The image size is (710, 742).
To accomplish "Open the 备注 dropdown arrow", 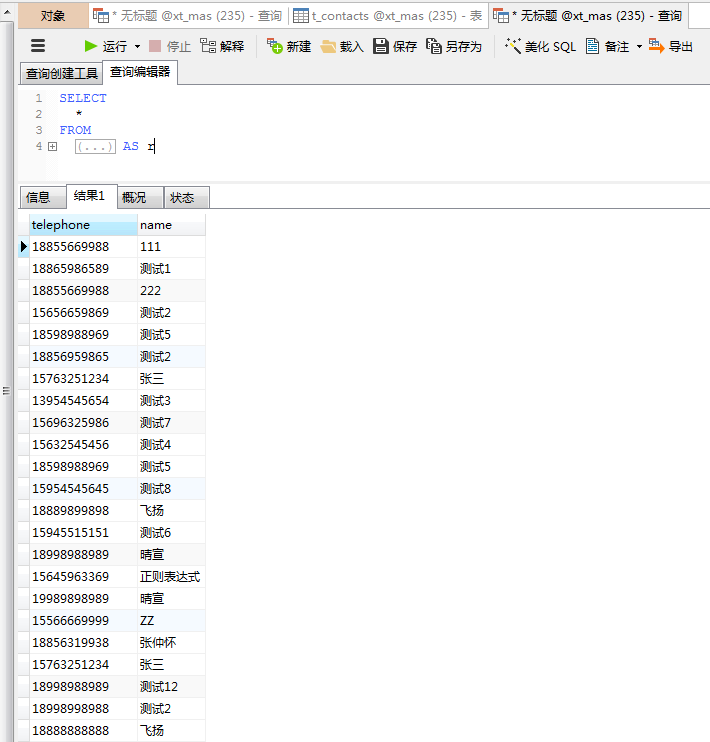I will pos(639,46).
